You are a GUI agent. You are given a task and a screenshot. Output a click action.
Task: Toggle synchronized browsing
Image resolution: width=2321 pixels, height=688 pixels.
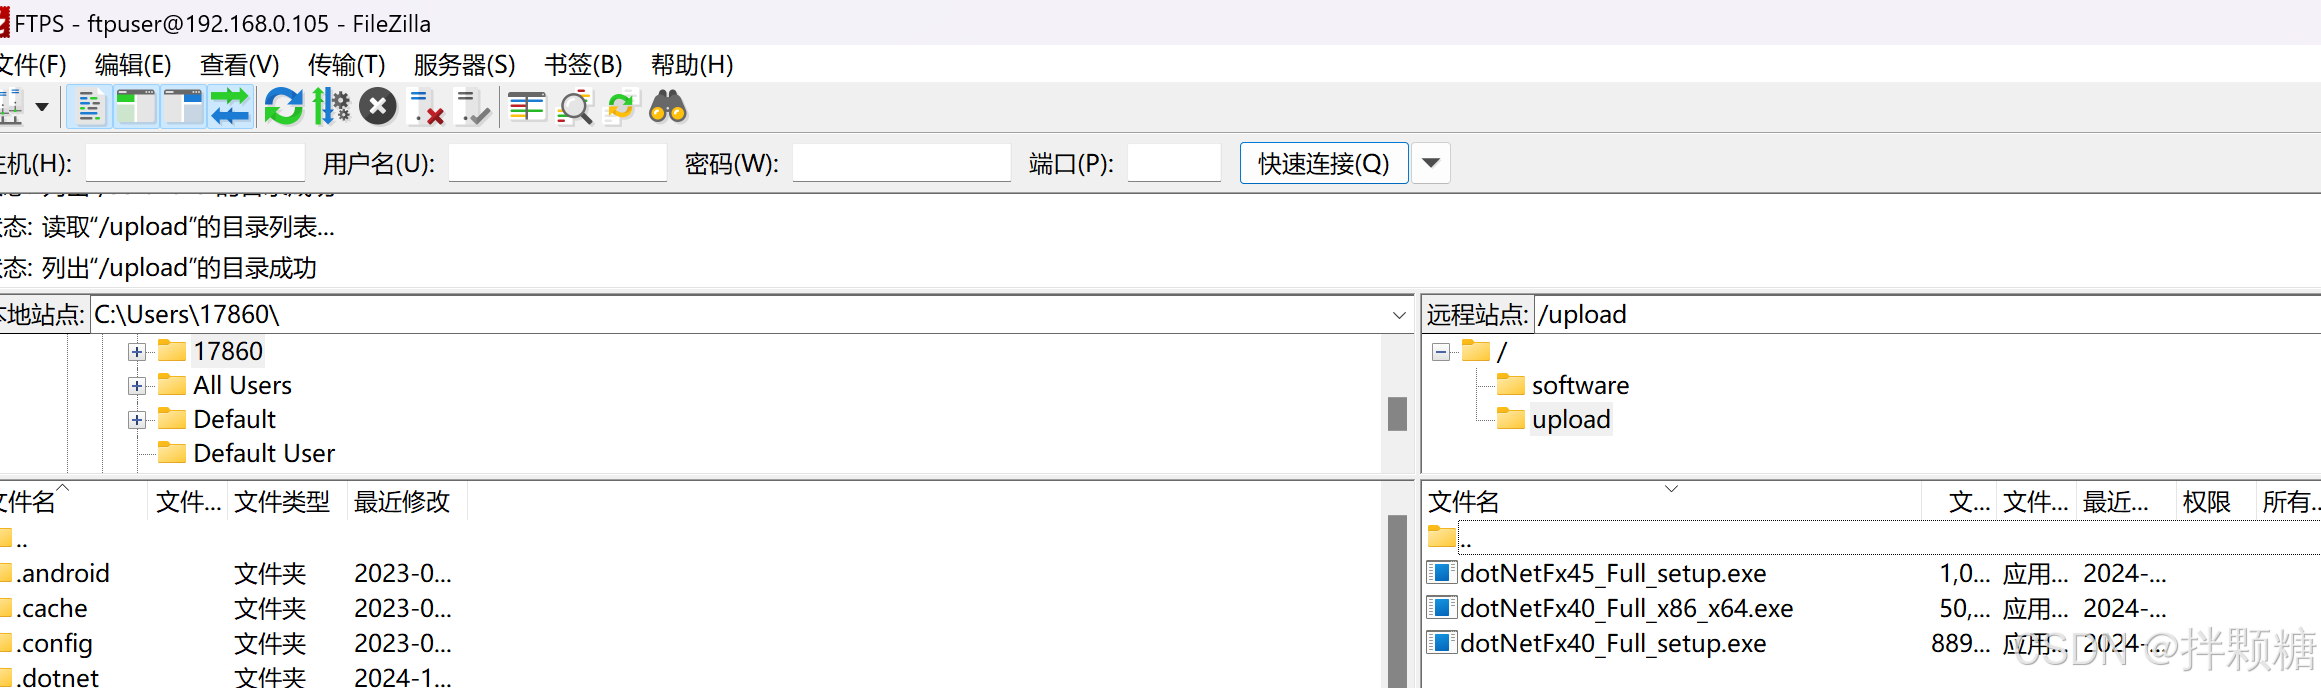click(621, 107)
